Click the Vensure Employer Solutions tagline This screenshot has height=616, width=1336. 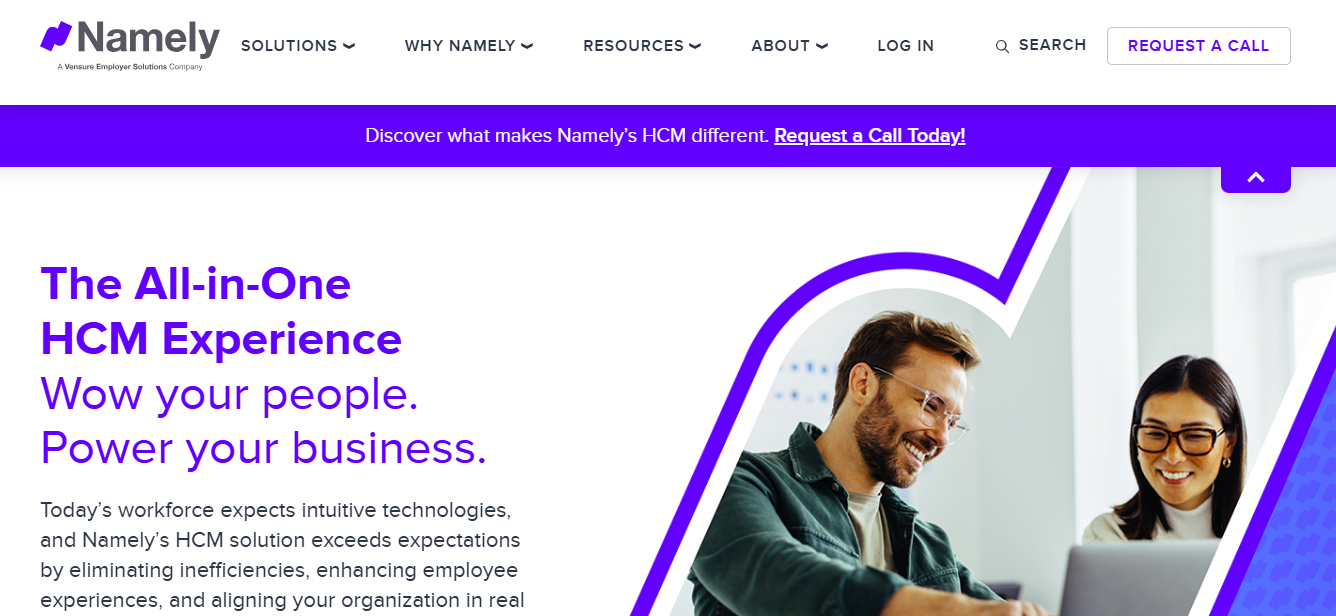coord(130,67)
